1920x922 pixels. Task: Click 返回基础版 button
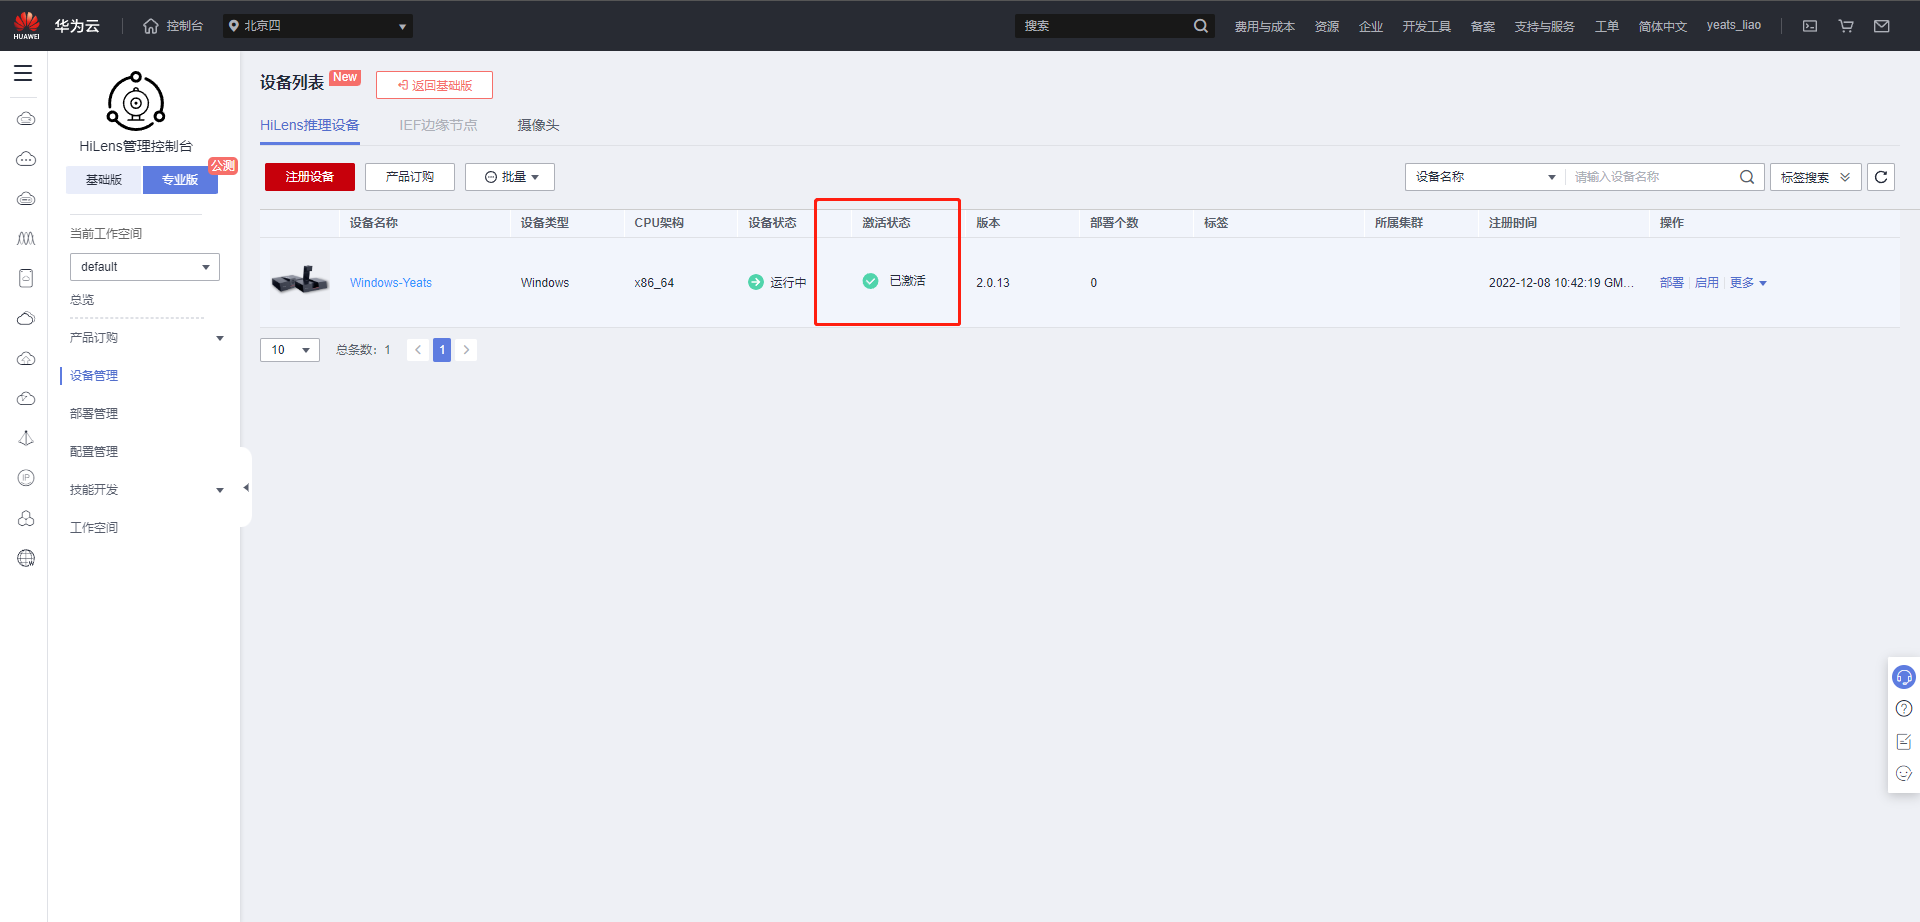434,85
